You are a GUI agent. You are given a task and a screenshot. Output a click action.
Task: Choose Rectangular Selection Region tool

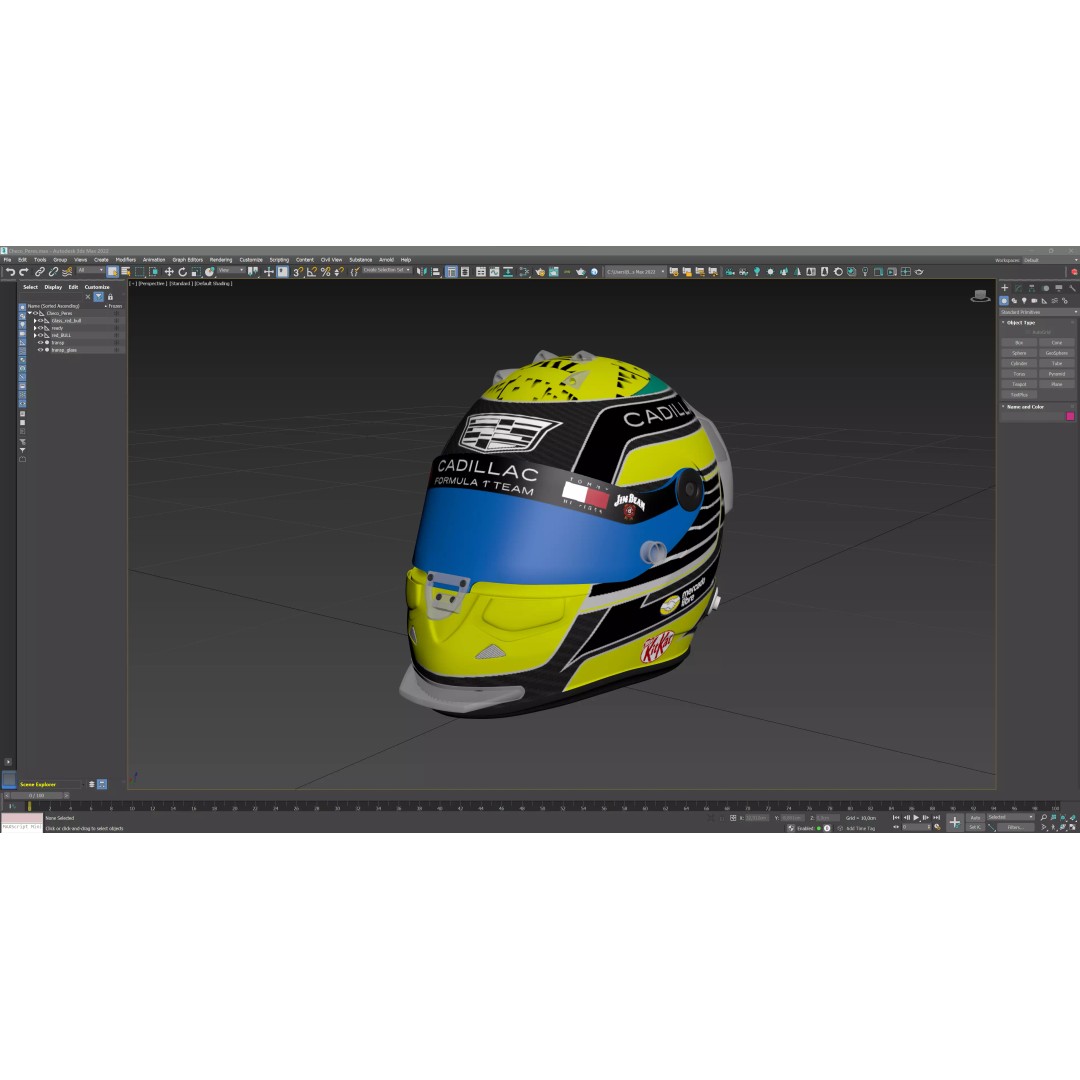(x=139, y=271)
